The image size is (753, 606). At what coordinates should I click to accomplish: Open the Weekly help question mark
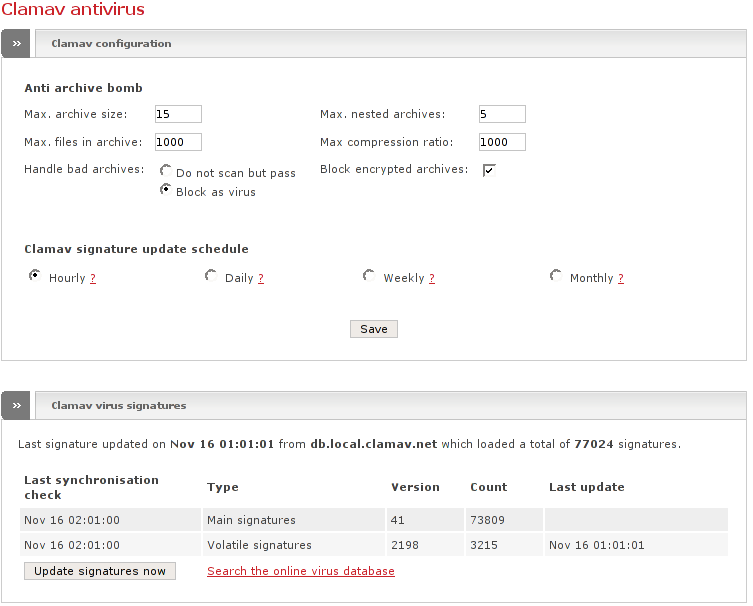[432, 278]
